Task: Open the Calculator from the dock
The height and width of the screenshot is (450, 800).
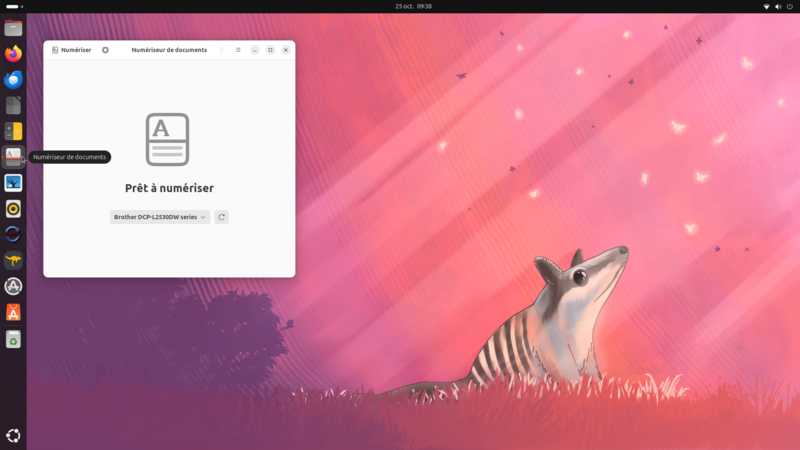Action: (x=13, y=131)
